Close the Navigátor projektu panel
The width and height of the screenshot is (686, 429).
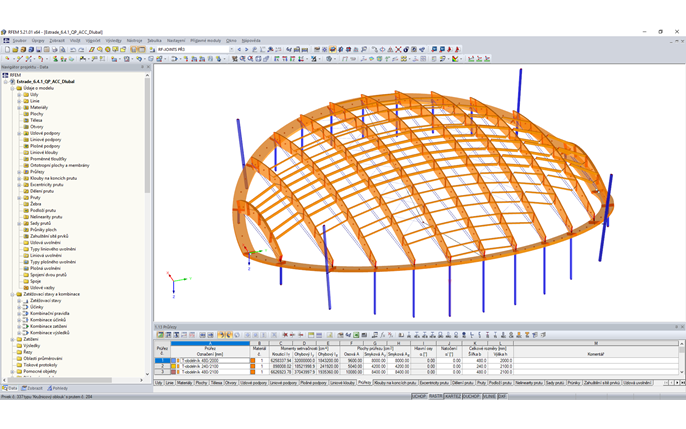pyautogui.click(x=148, y=67)
